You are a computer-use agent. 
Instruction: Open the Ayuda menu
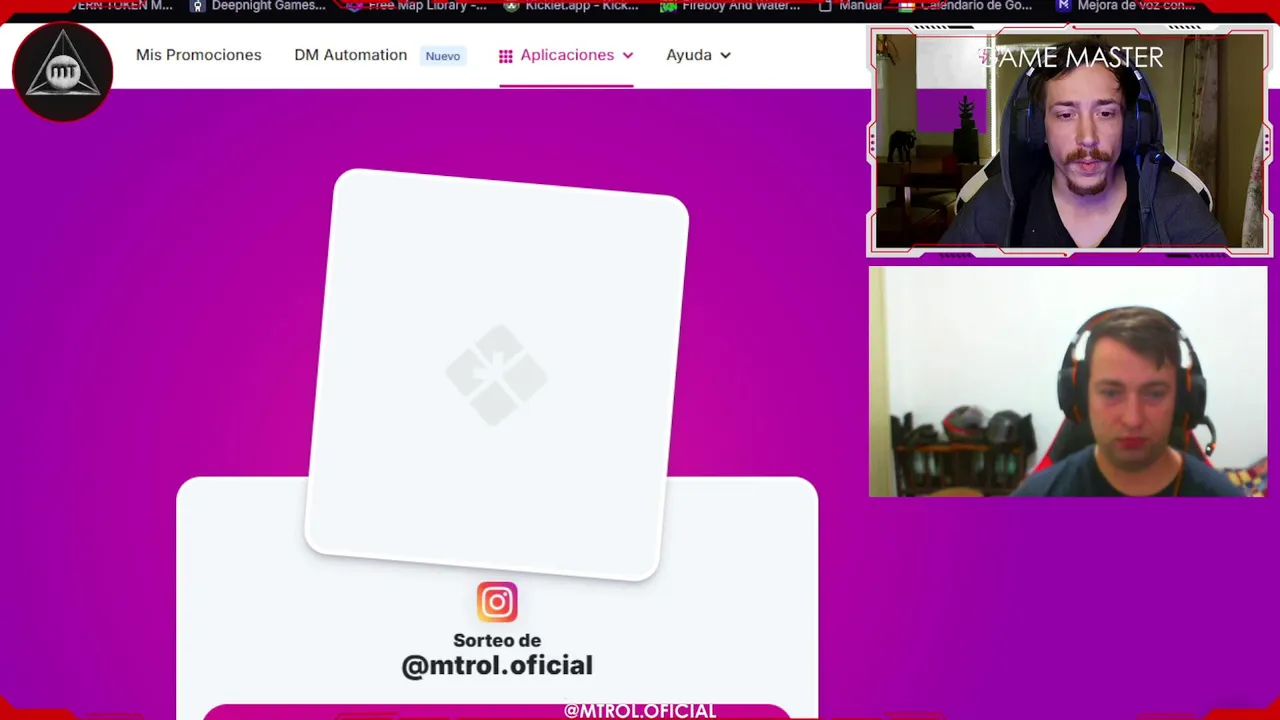click(x=698, y=55)
